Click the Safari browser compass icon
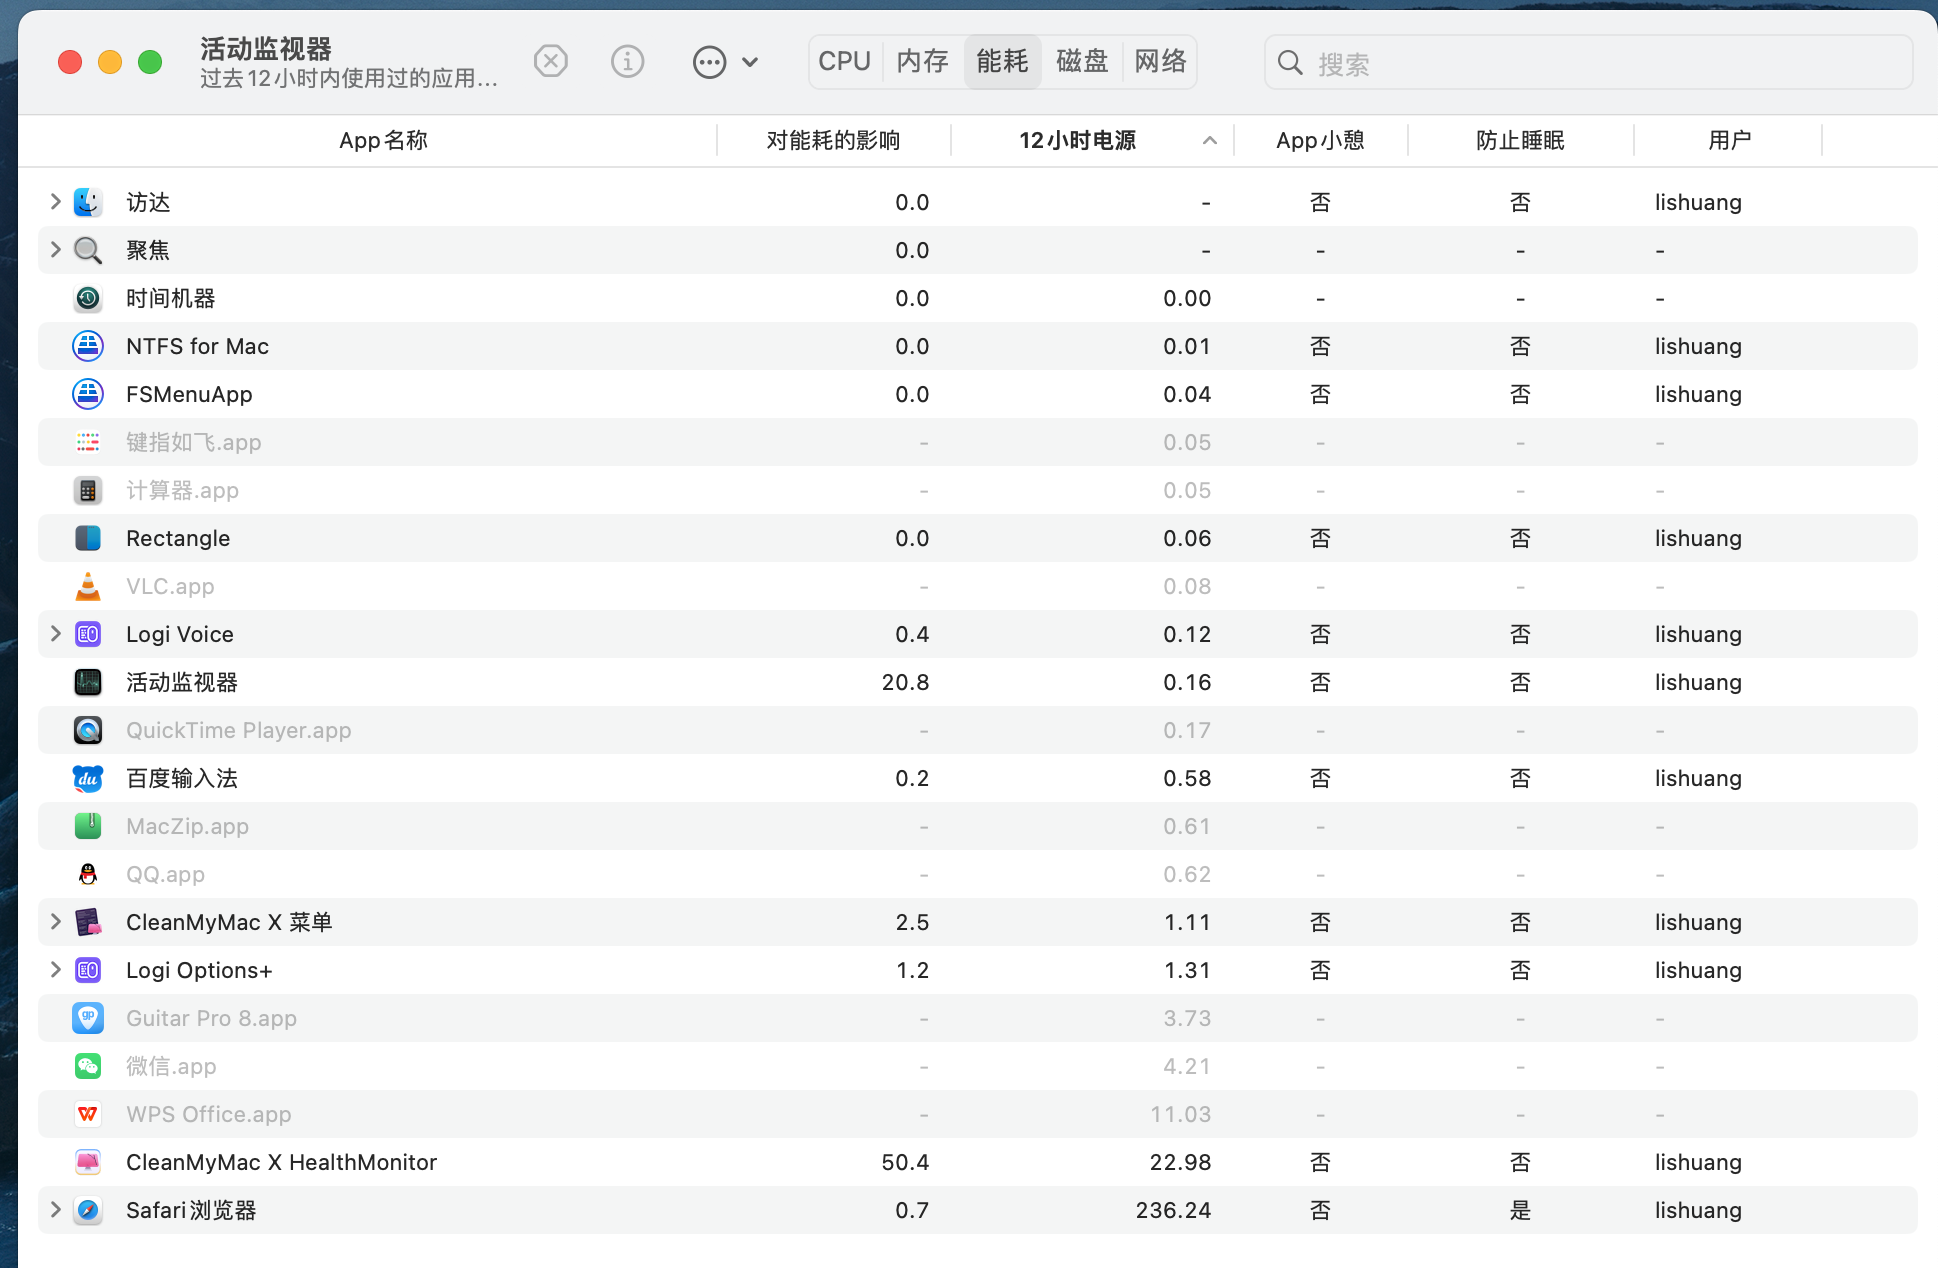Screen dimensions: 1938x1268 [x=88, y=1210]
